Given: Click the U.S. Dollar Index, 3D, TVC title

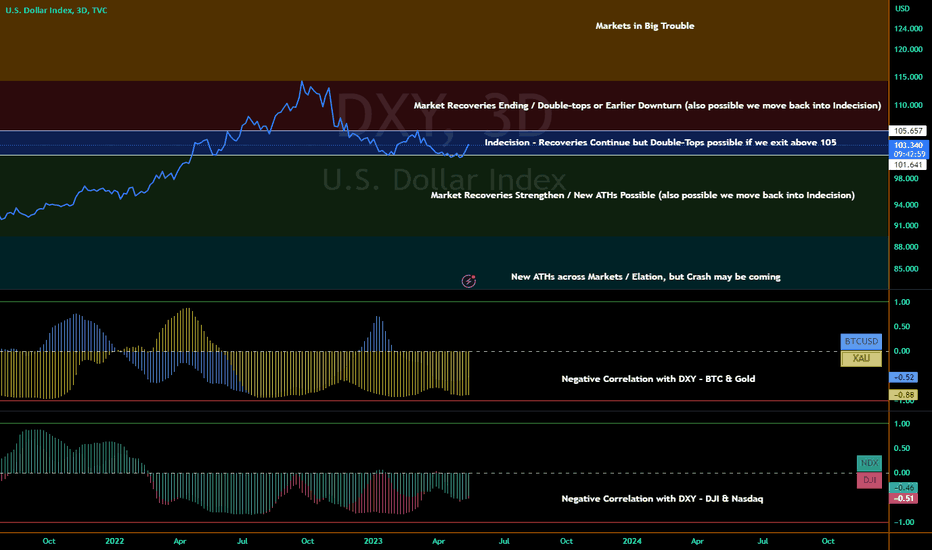Looking at the screenshot, I should 56,10.
